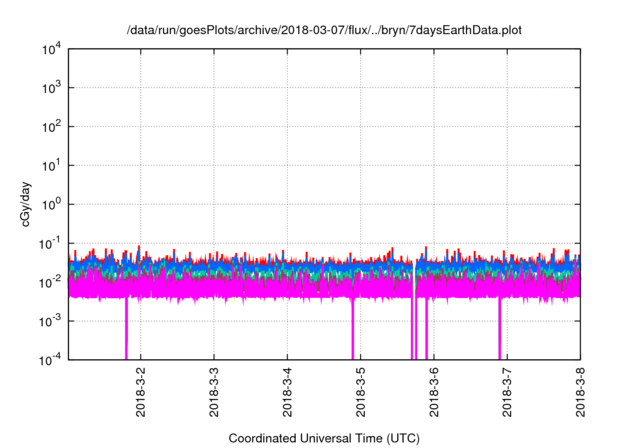Click the 10^-1 y-axis tick label
This screenshot has width=640, height=448.
[51, 244]
